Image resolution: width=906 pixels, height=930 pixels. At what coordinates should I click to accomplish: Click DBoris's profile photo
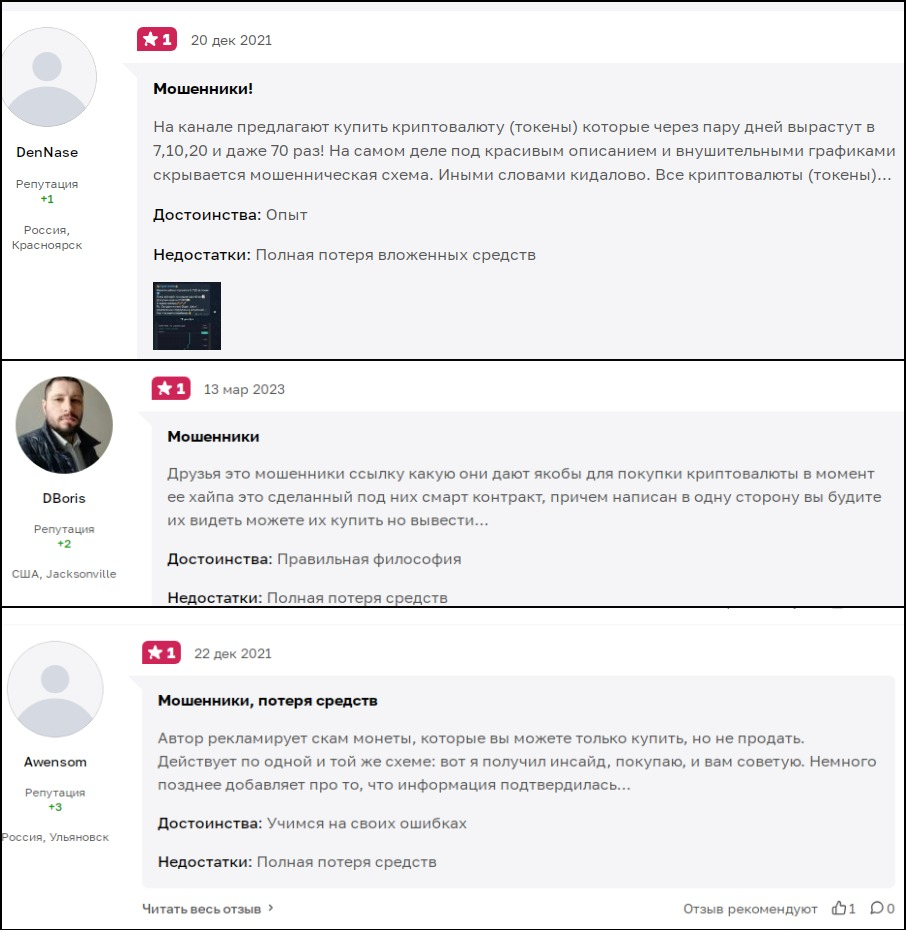[64, 425]
